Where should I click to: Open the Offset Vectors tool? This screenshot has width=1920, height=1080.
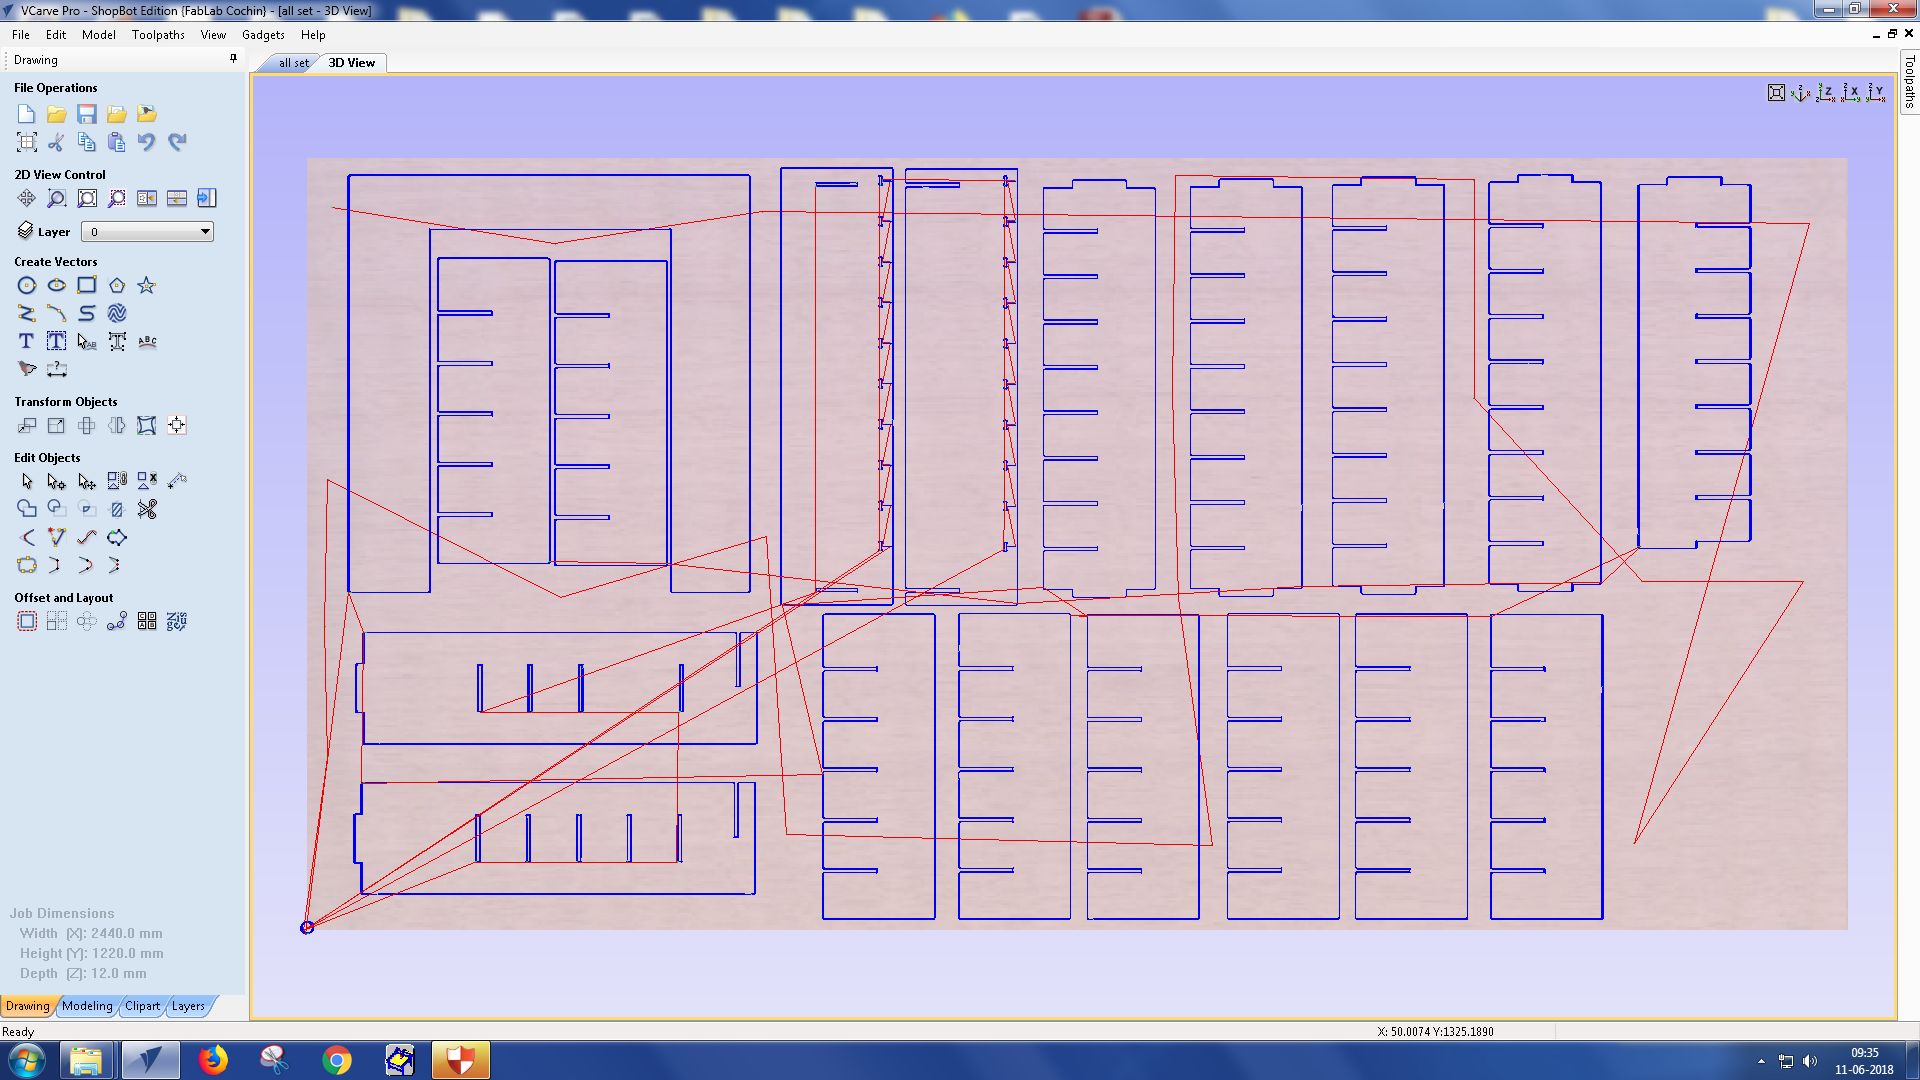pos(27,622)
